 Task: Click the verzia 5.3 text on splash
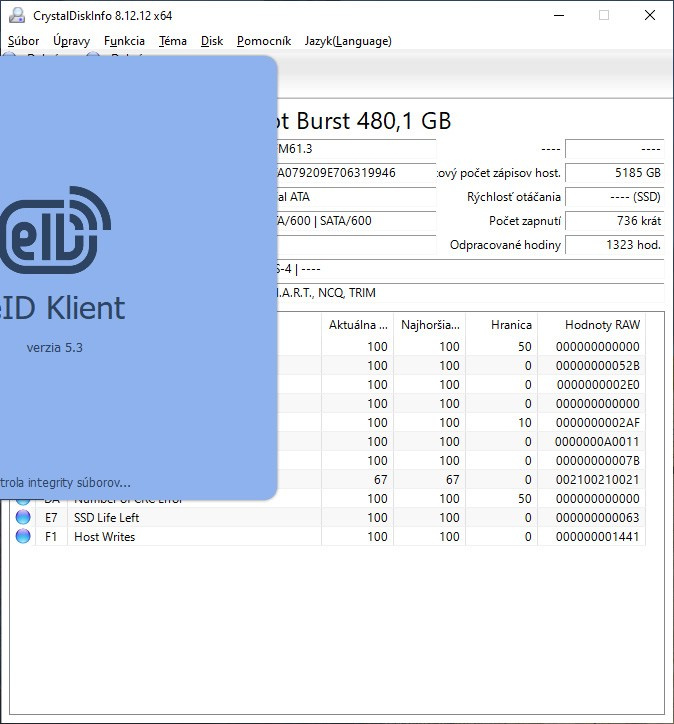(54, 348)
